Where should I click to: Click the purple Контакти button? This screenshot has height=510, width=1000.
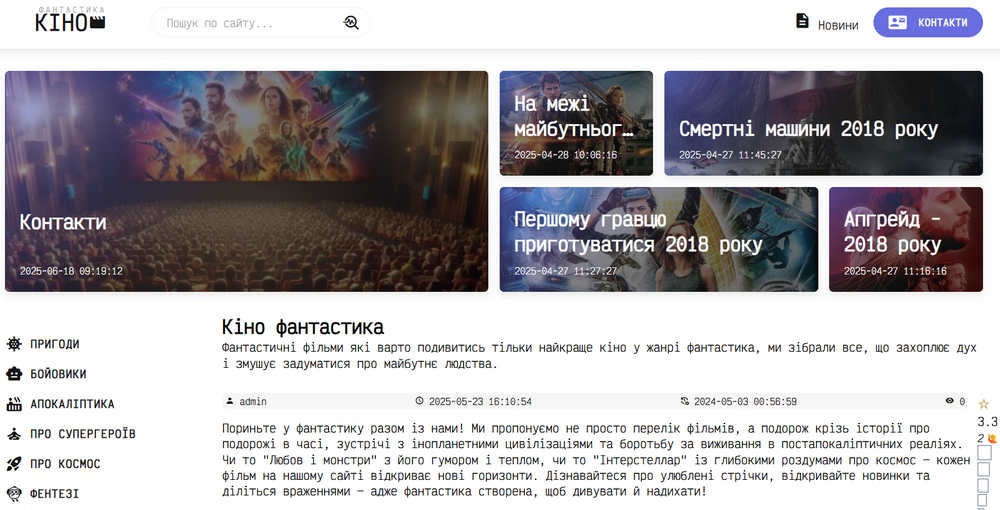pyautogui.click(x=928, y=22)
